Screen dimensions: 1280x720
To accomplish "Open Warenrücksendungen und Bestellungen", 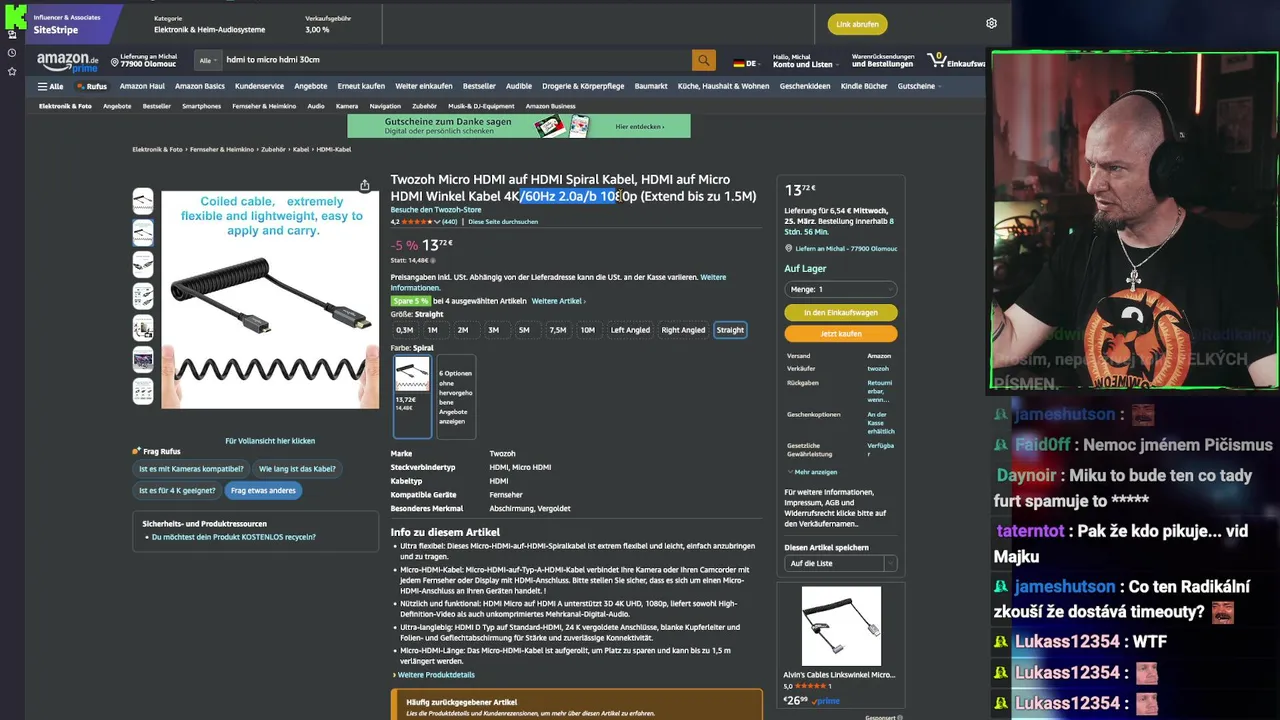I will (x=883, y=61).
